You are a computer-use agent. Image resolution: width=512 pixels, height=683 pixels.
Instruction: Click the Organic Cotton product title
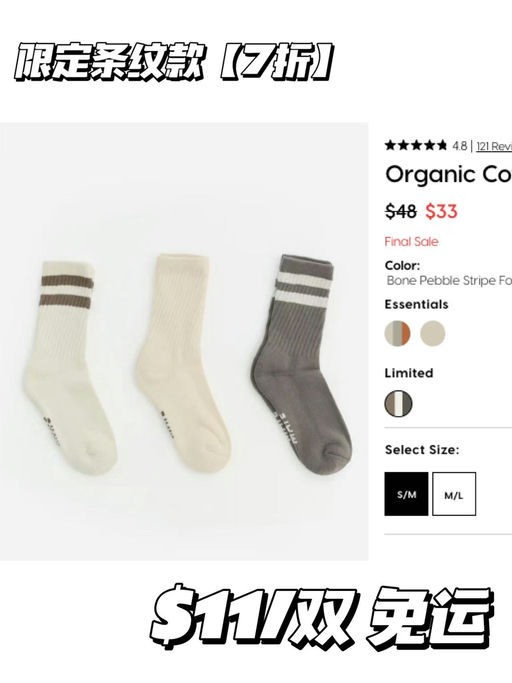[448, 174]
